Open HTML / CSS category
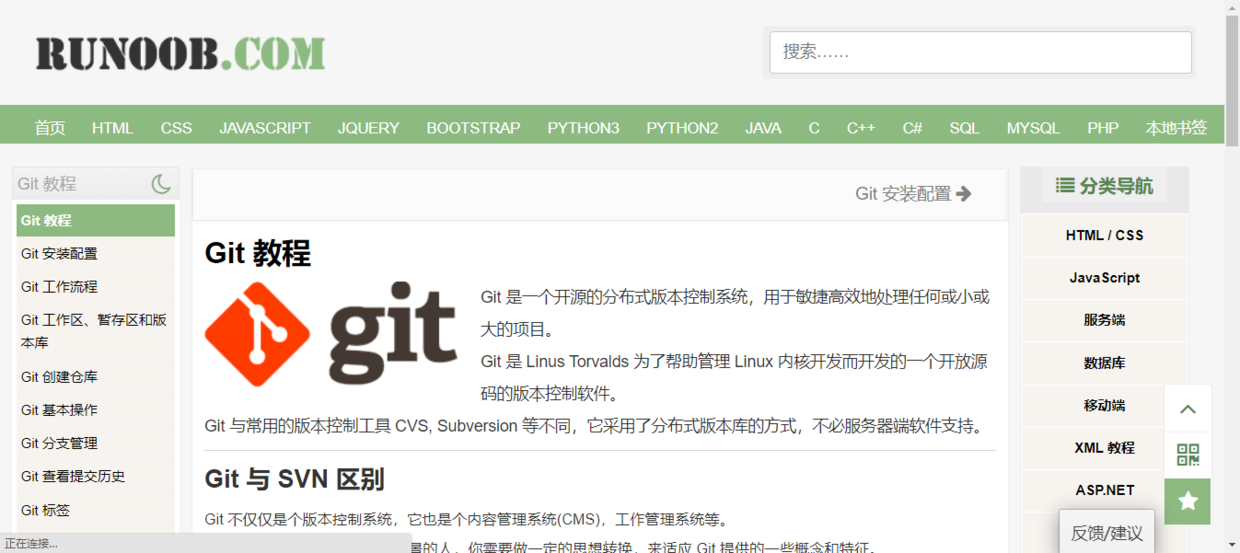The image size is (1240, 553). click(1104, 236)
